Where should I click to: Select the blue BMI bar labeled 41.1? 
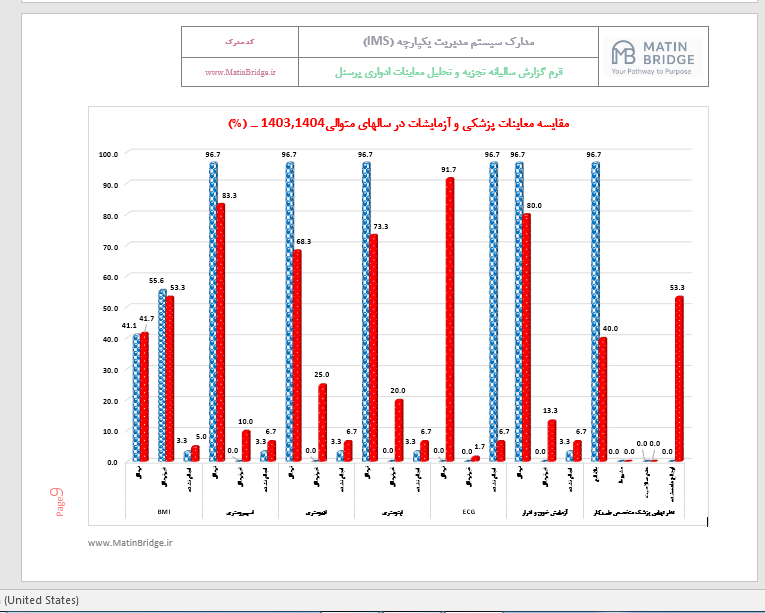(137, 397)
